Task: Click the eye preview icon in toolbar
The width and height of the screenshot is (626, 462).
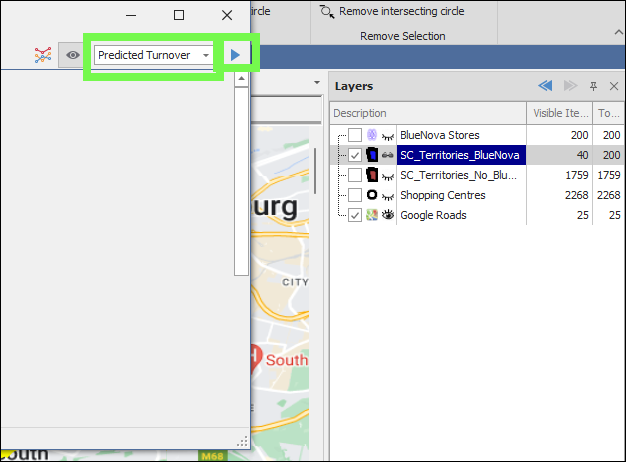Action: coord(72,55)
